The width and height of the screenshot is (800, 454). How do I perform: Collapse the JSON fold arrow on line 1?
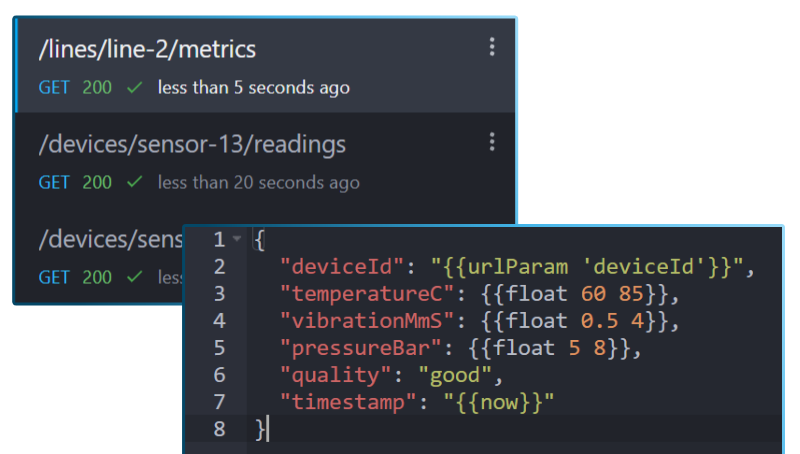(237, 239)
